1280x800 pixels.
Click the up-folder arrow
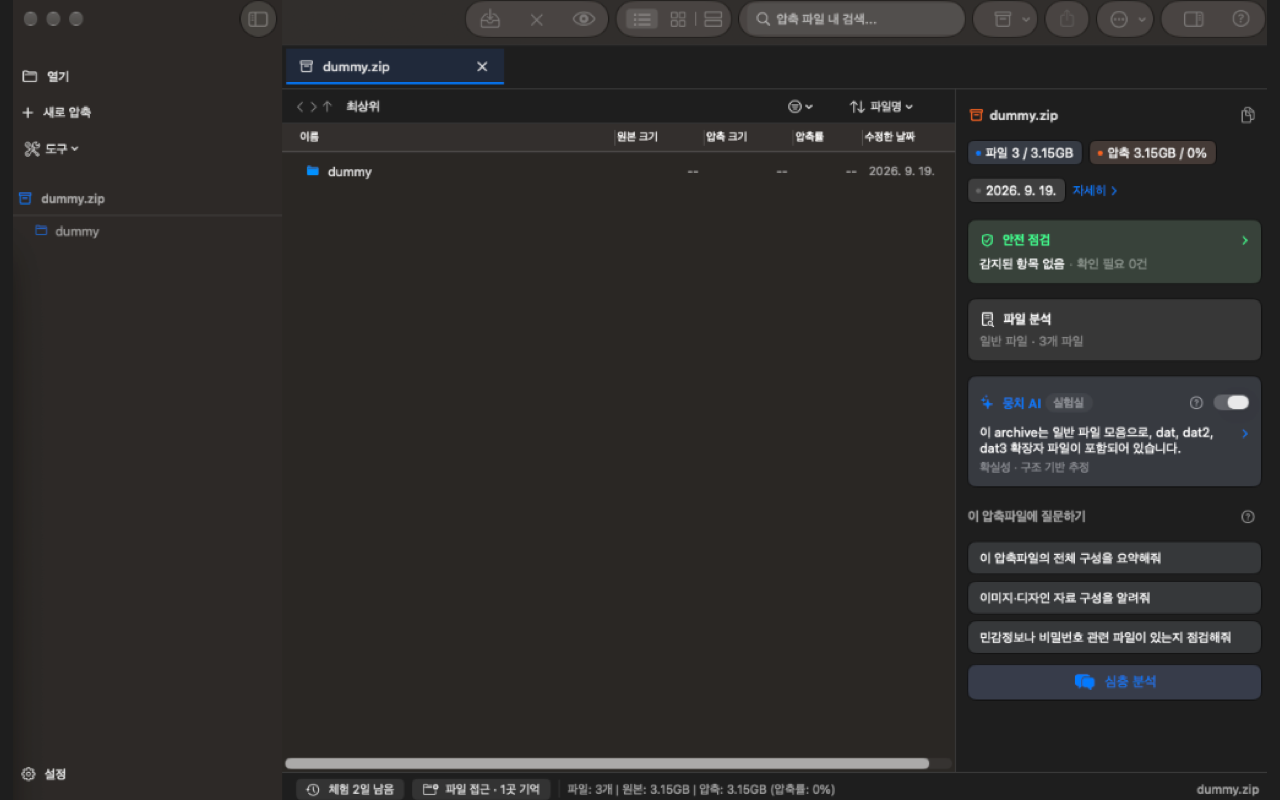[x=327, y=106]
